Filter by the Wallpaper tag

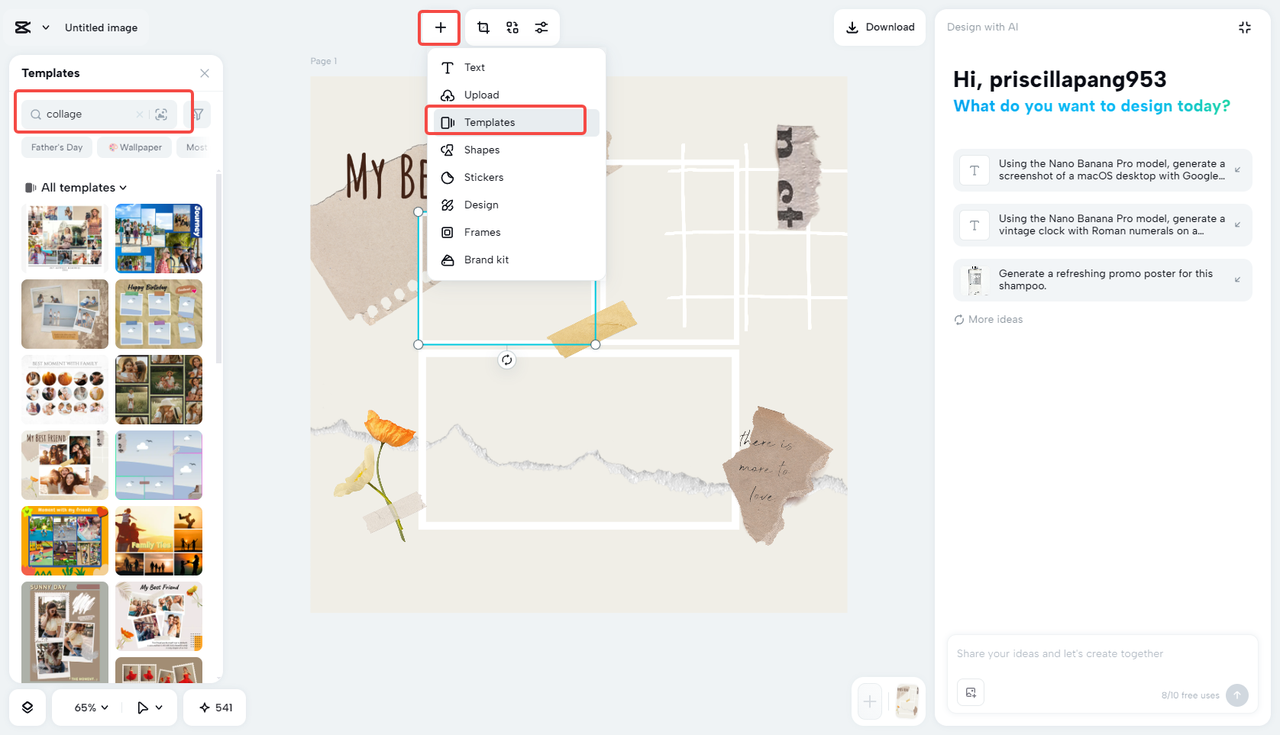(135, 148)
